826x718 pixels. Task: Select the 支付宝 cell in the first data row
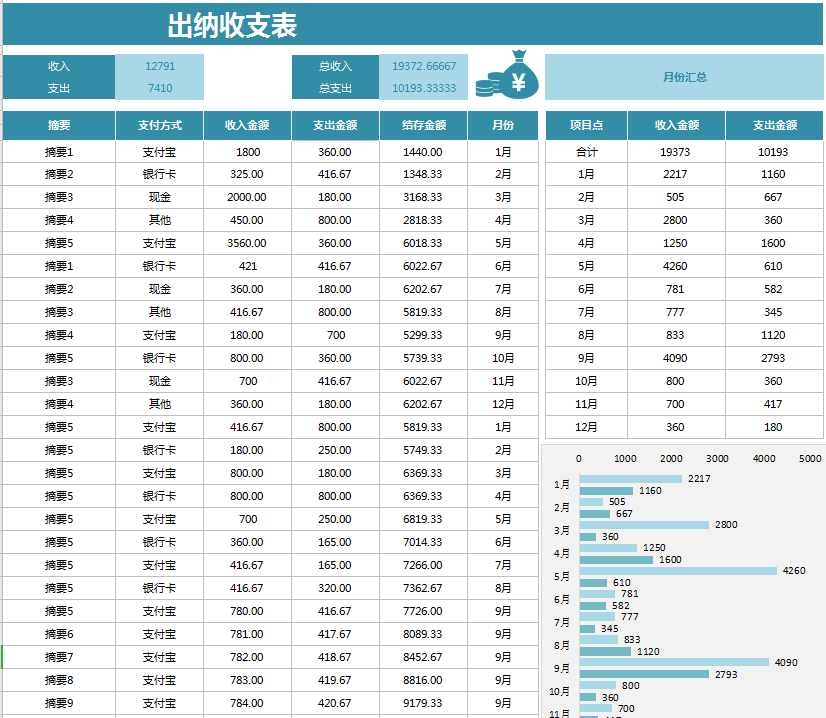[x=157, y=151]
